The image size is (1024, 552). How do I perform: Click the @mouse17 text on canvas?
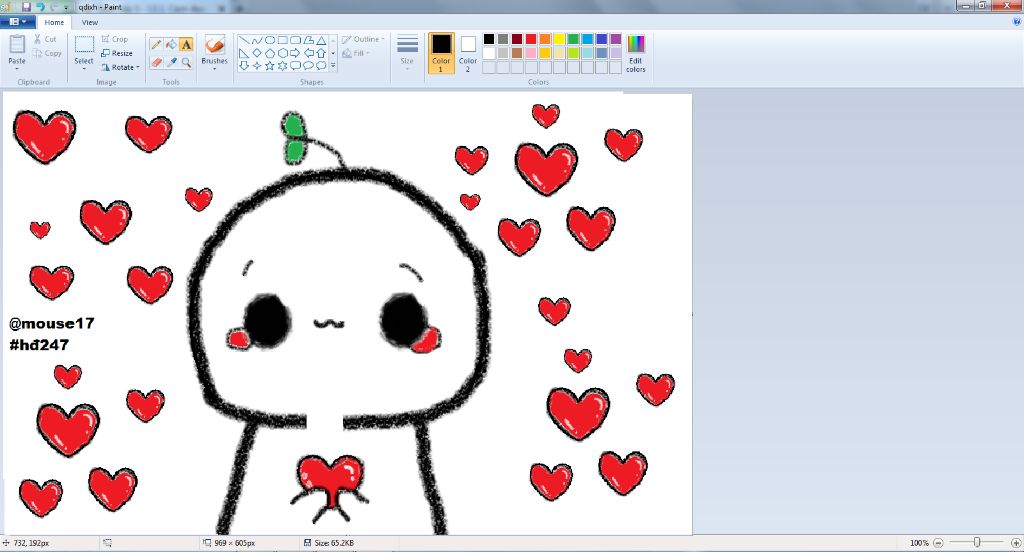click(x=52, y=323)
